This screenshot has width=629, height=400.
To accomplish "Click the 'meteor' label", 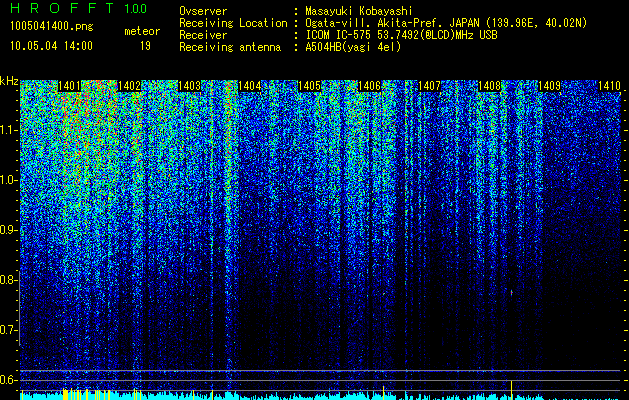I will [142, 31].
